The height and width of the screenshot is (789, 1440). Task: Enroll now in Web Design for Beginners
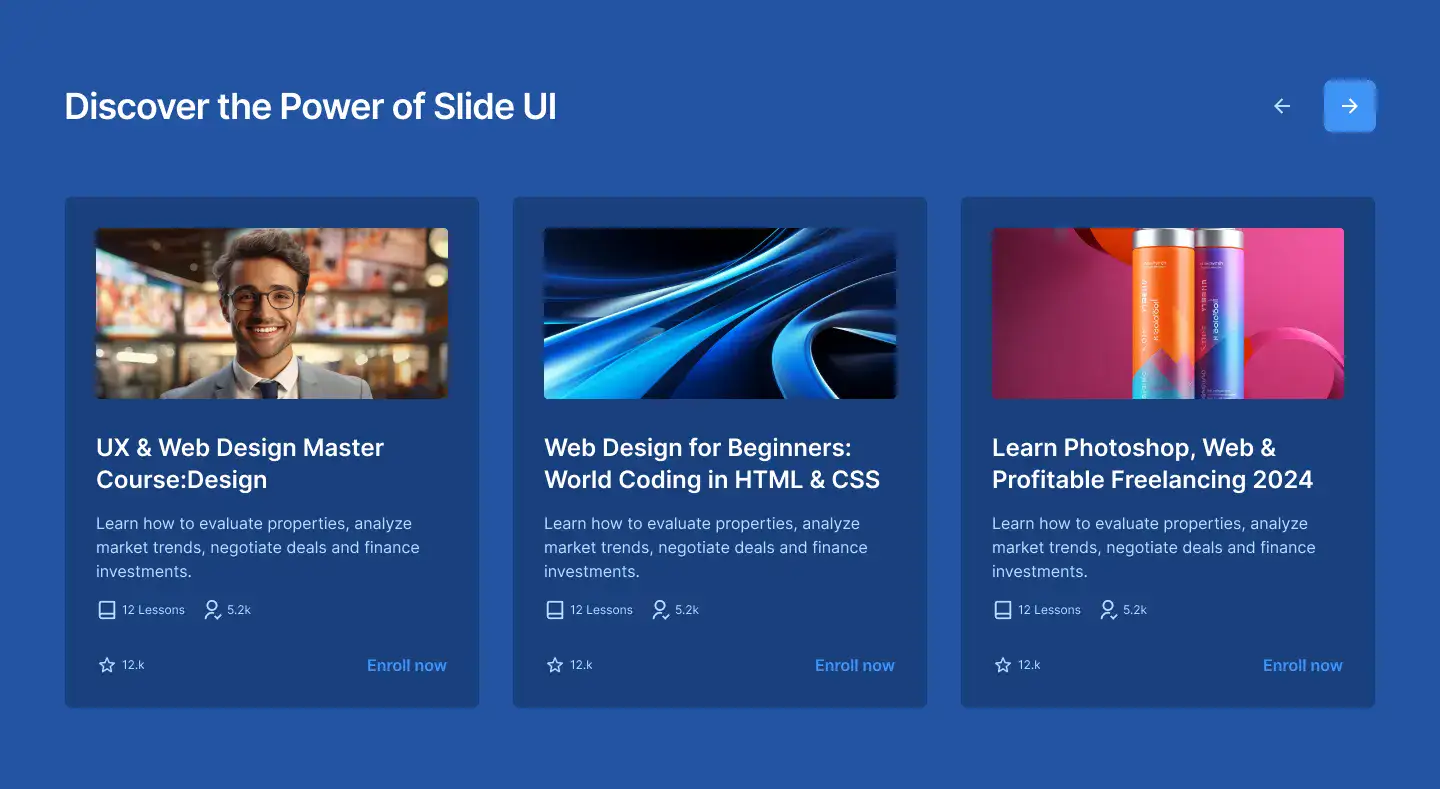(x=855, y=665)
